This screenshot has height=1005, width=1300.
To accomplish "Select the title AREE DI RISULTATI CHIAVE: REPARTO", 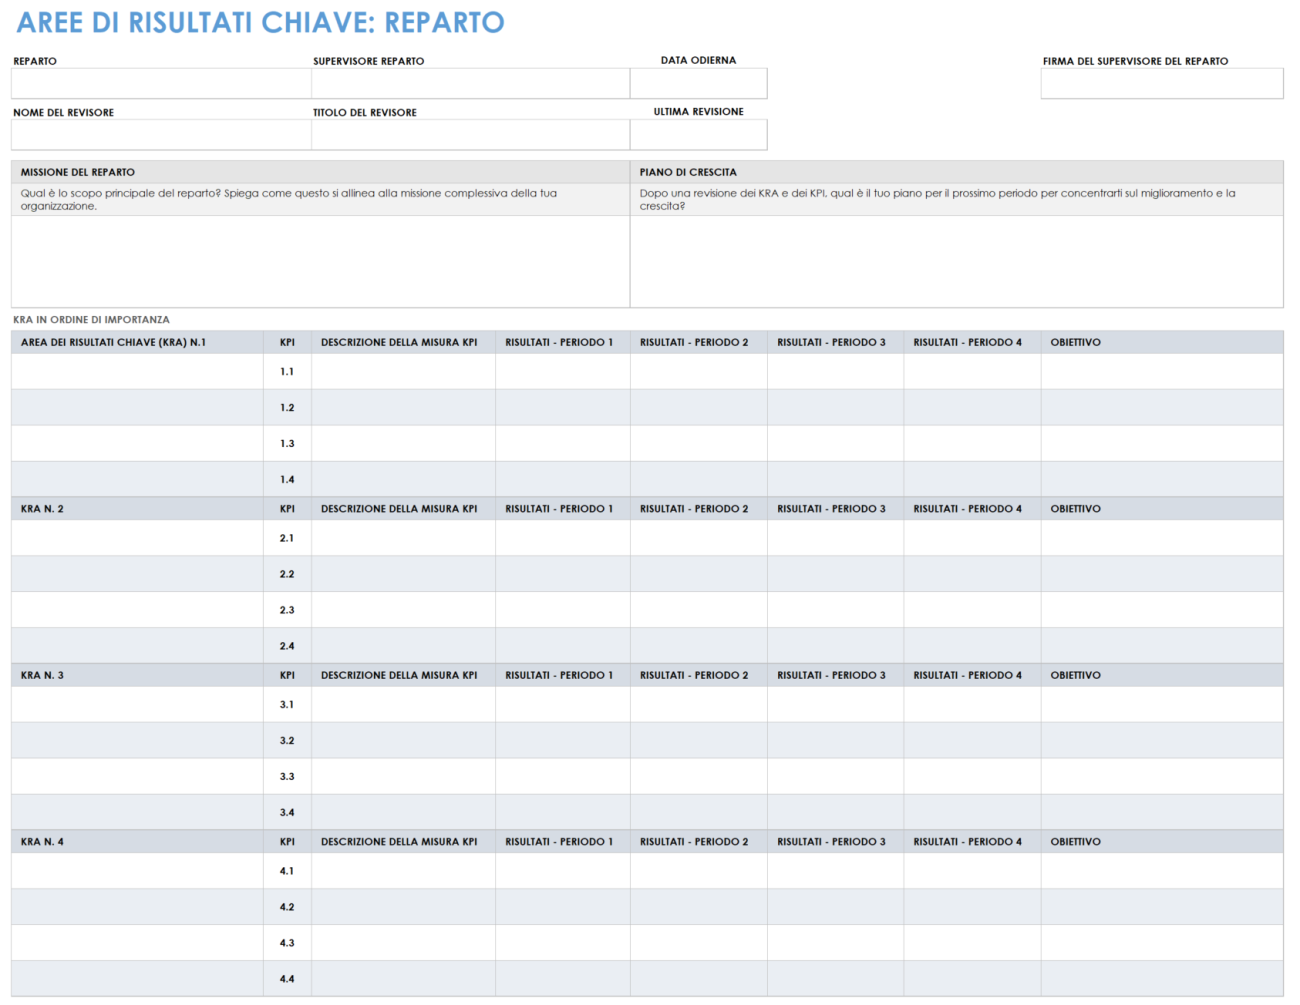I will coord(261,22).
